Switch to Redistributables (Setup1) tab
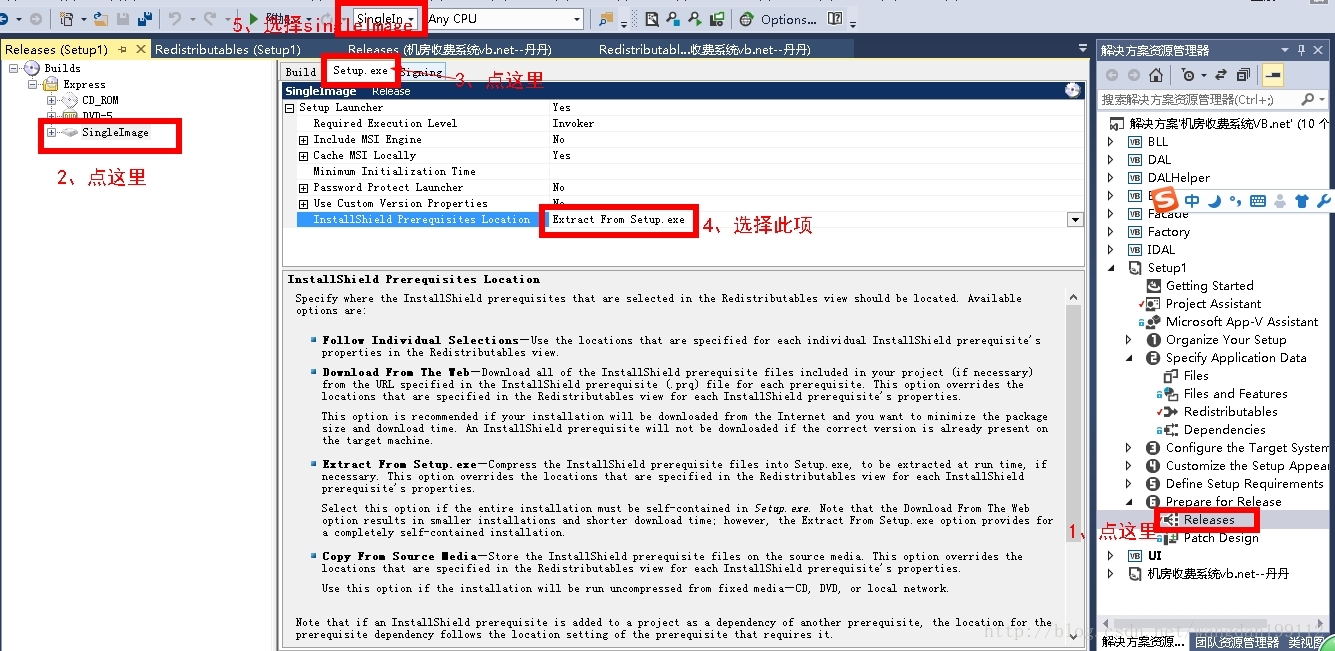1335x651 pixels. tap(228, 49)
